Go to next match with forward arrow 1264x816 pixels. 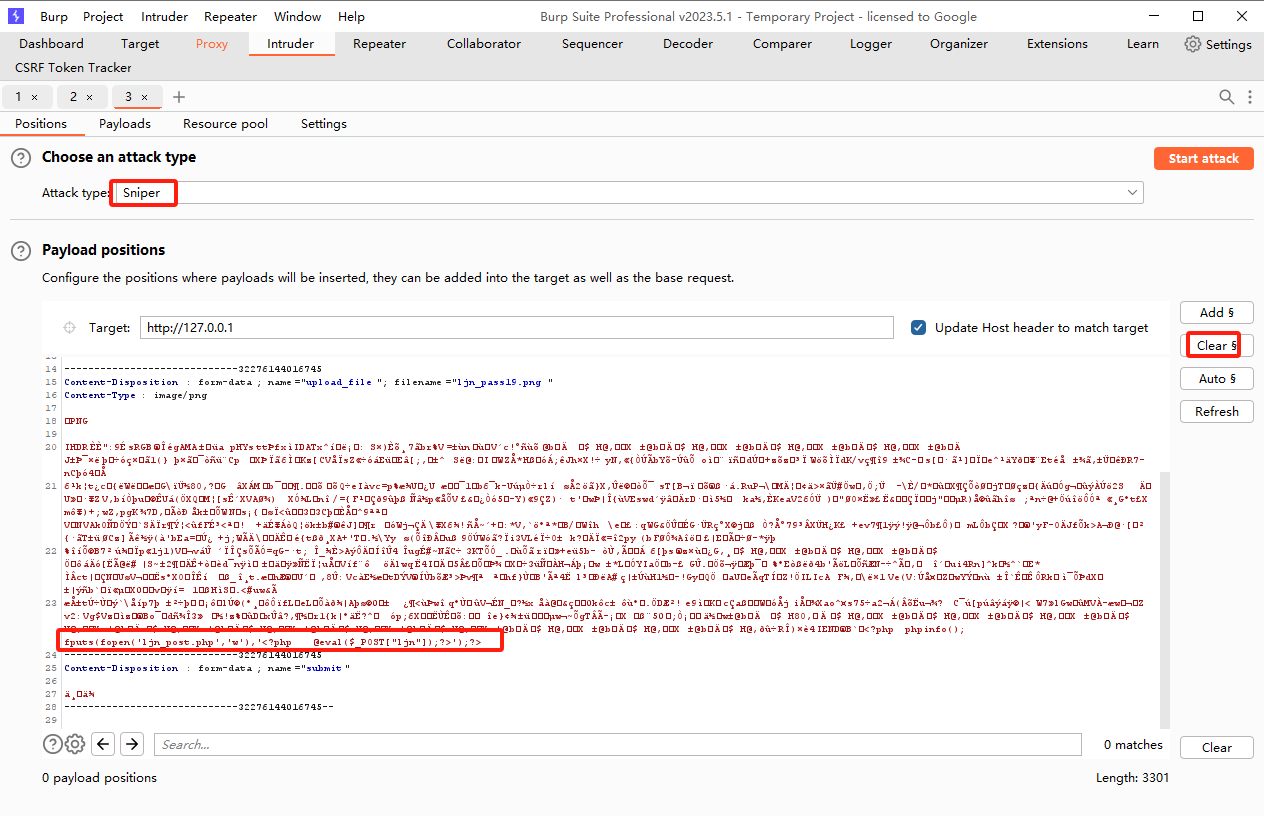(132, 744)
